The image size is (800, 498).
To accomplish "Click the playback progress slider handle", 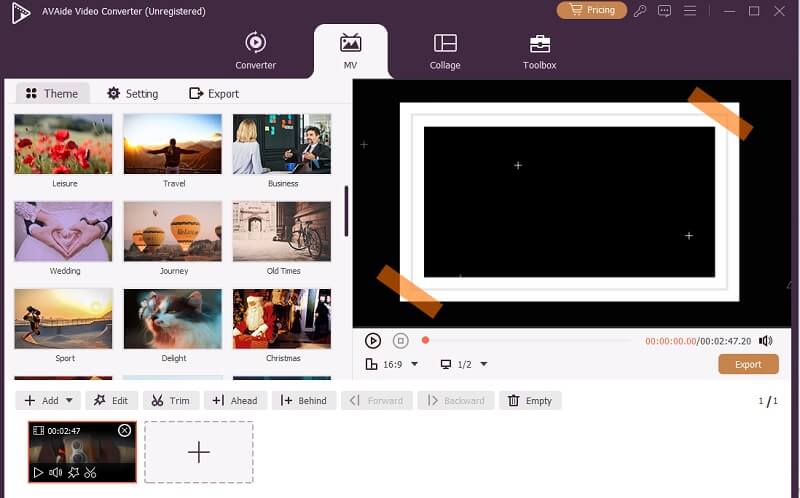I will pyautogui.click(x=425, y=341).
